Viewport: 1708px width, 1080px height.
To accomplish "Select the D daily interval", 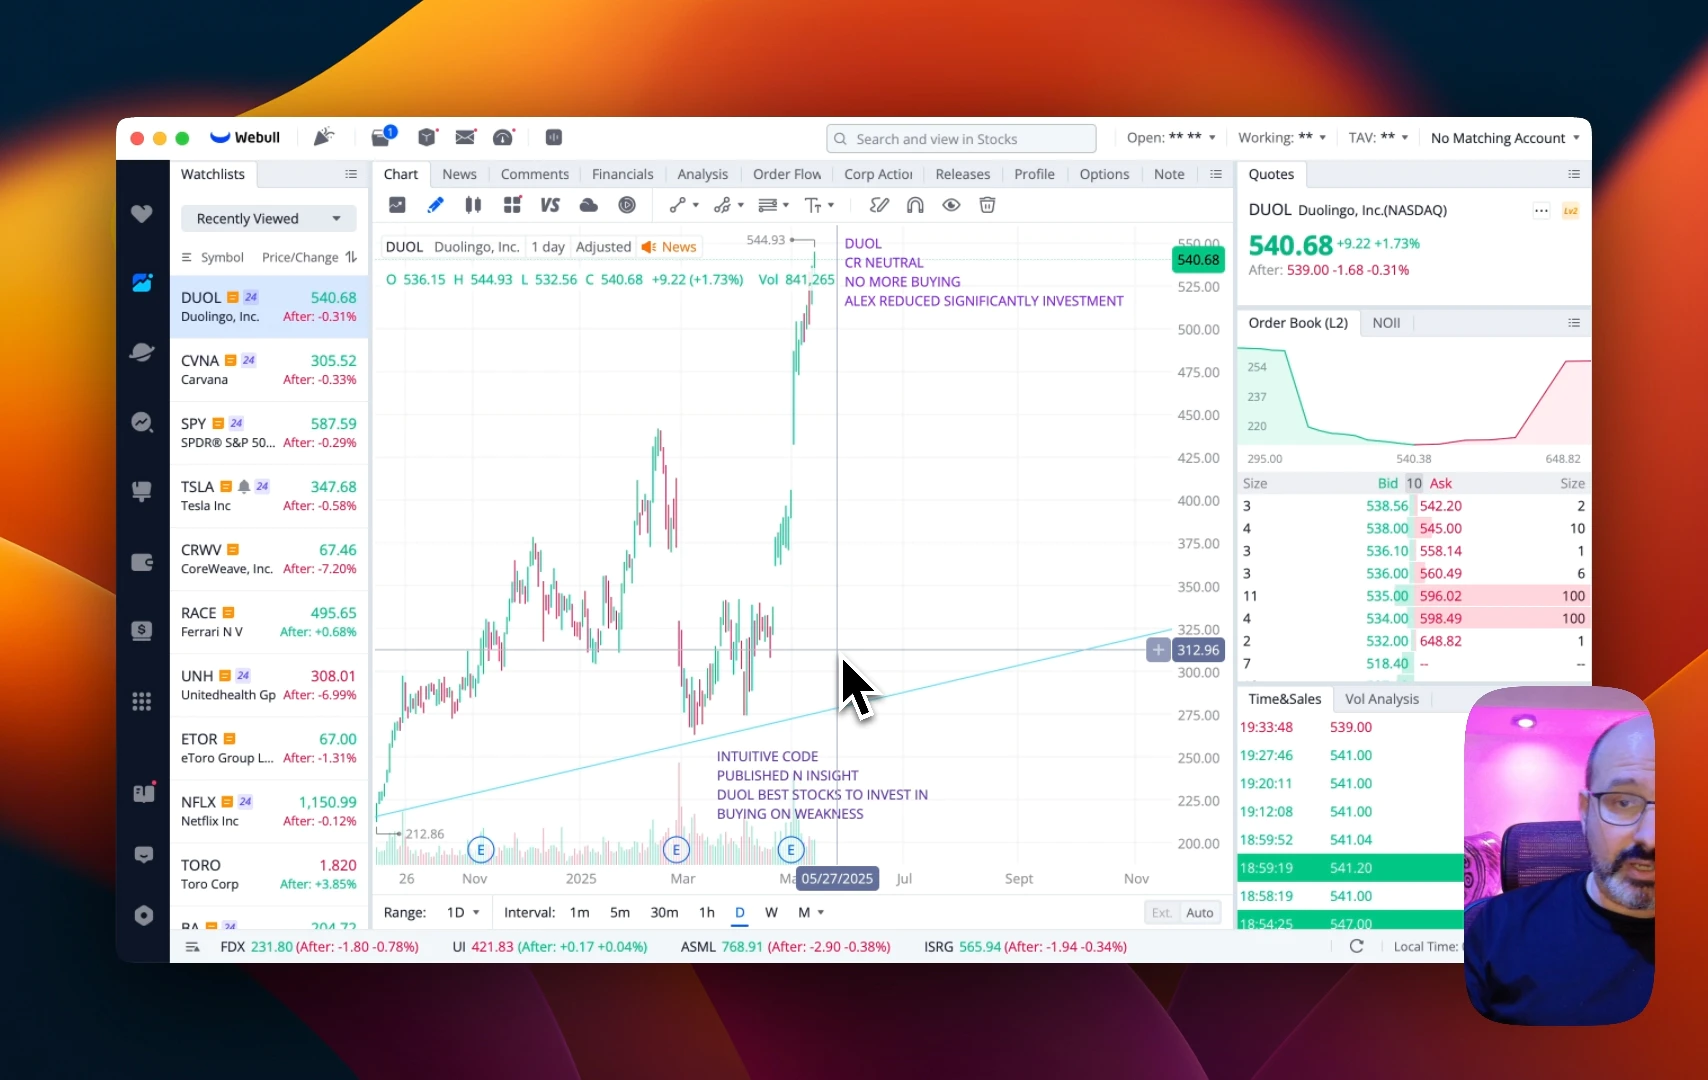I will pyautogui.click(x=740, y=912).
